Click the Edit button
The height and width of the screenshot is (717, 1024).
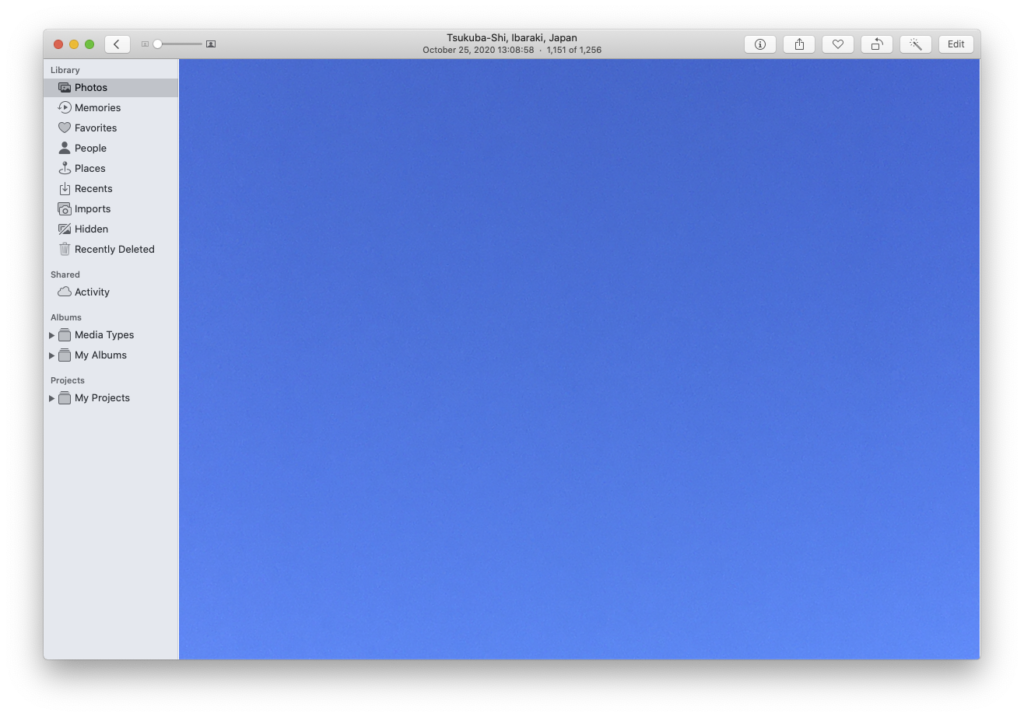click(x=956, y=44)
